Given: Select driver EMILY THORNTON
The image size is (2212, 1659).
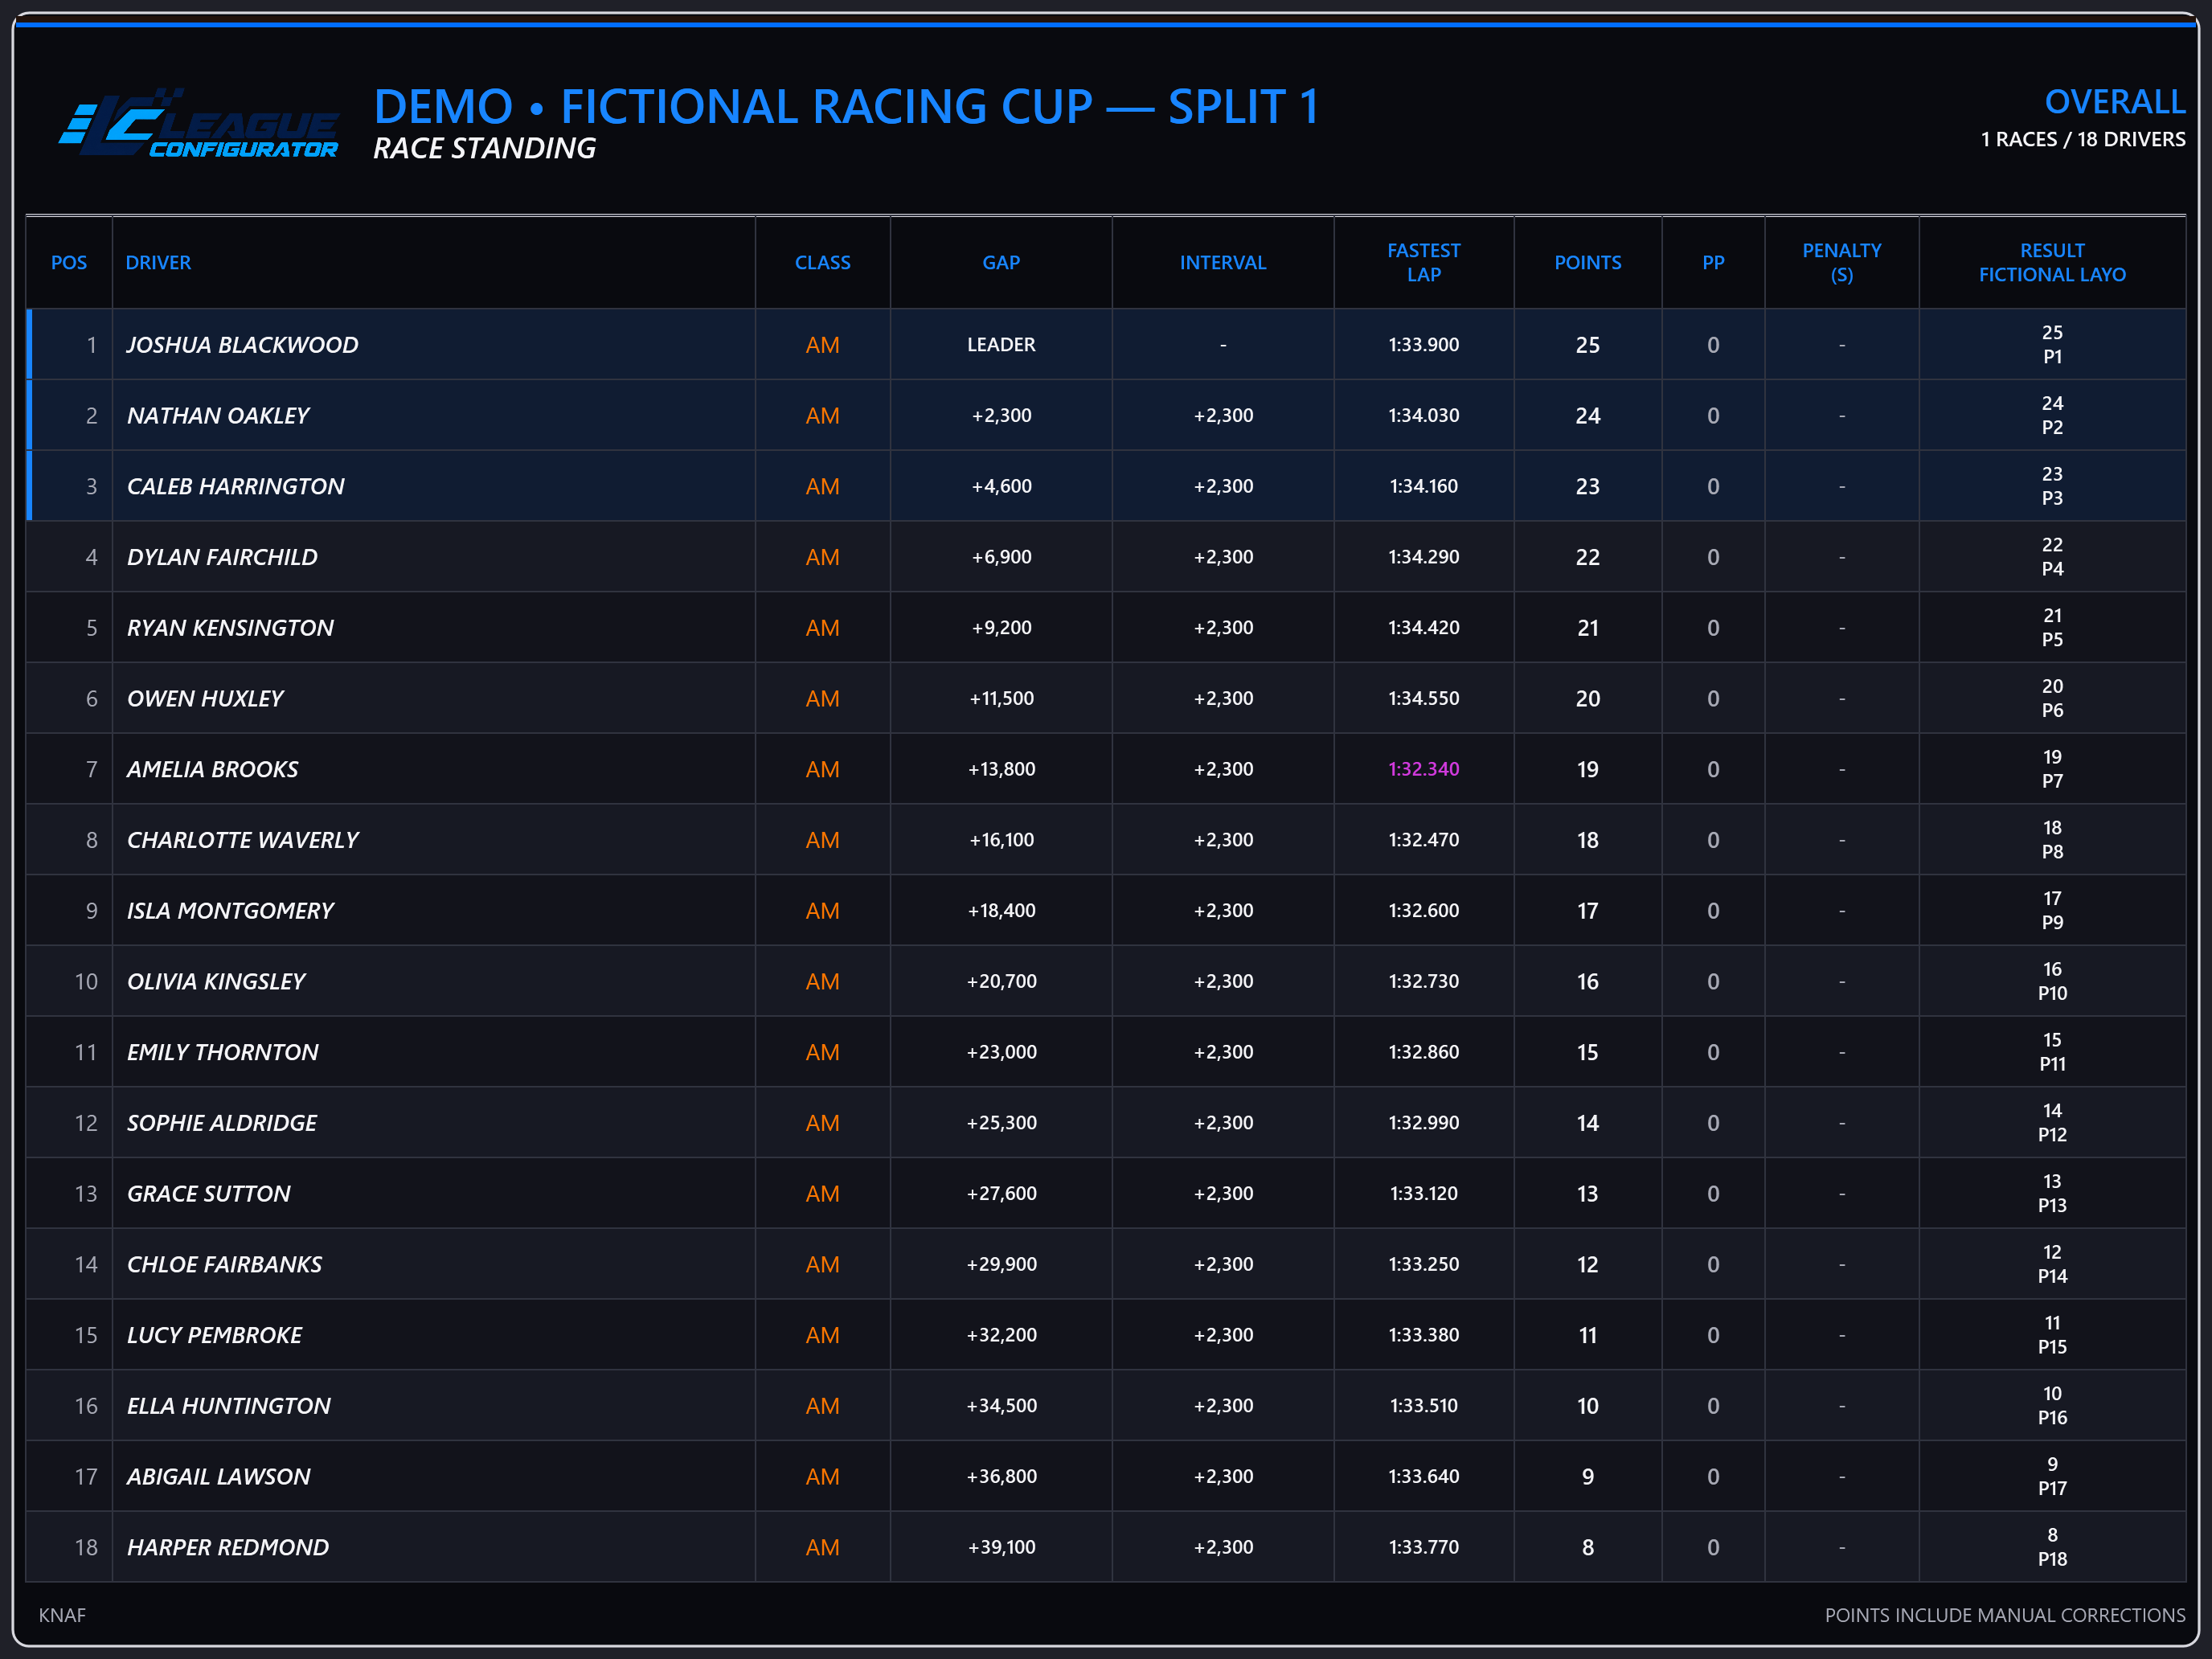Looking at the screenshot, I should pyautogui.click(x=222, y=1052).
